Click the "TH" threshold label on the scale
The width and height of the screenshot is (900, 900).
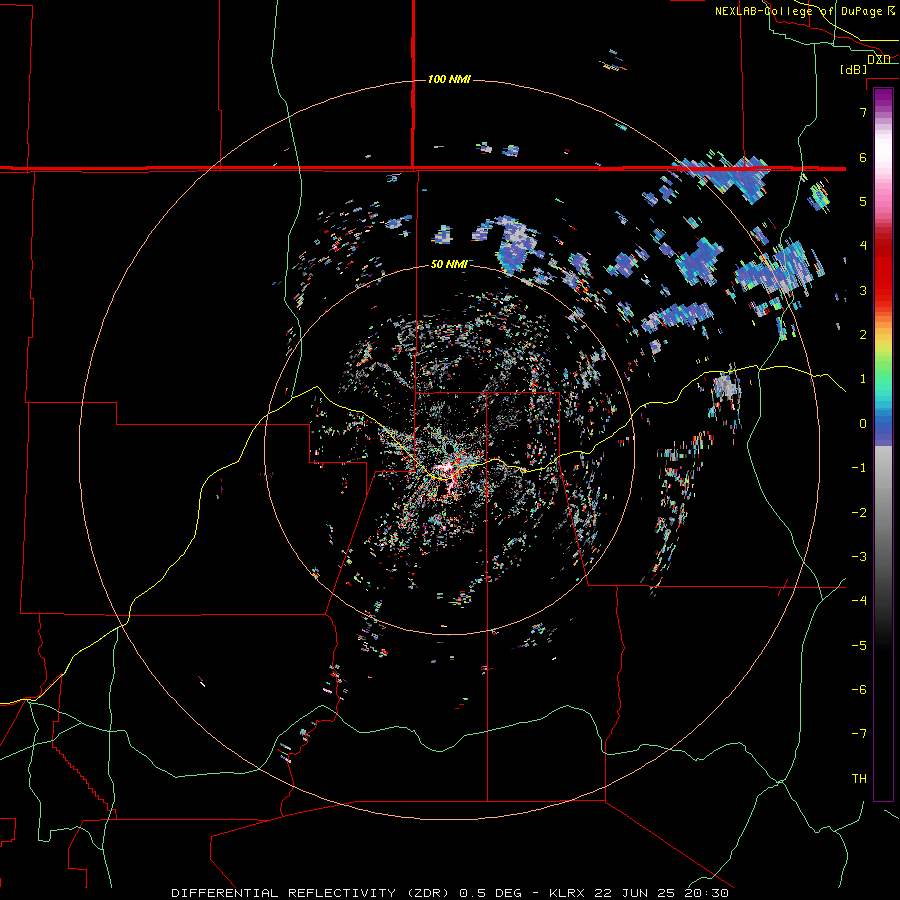pos(859,779)
